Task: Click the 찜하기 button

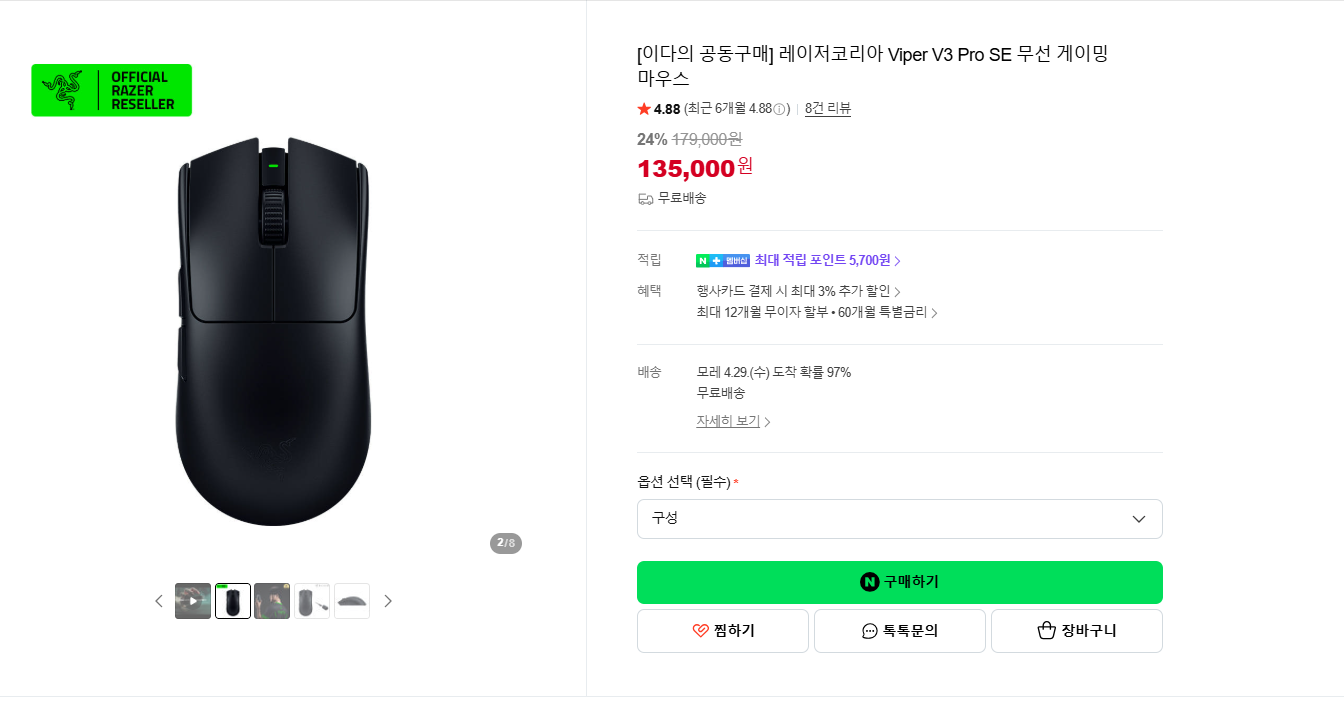Action: (722, 630)
